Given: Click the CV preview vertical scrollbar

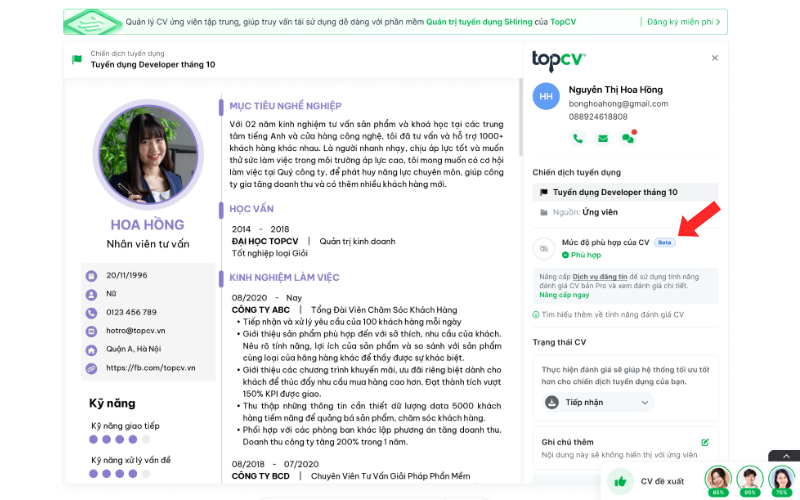Looking at the screenshot, I should 521,117.
